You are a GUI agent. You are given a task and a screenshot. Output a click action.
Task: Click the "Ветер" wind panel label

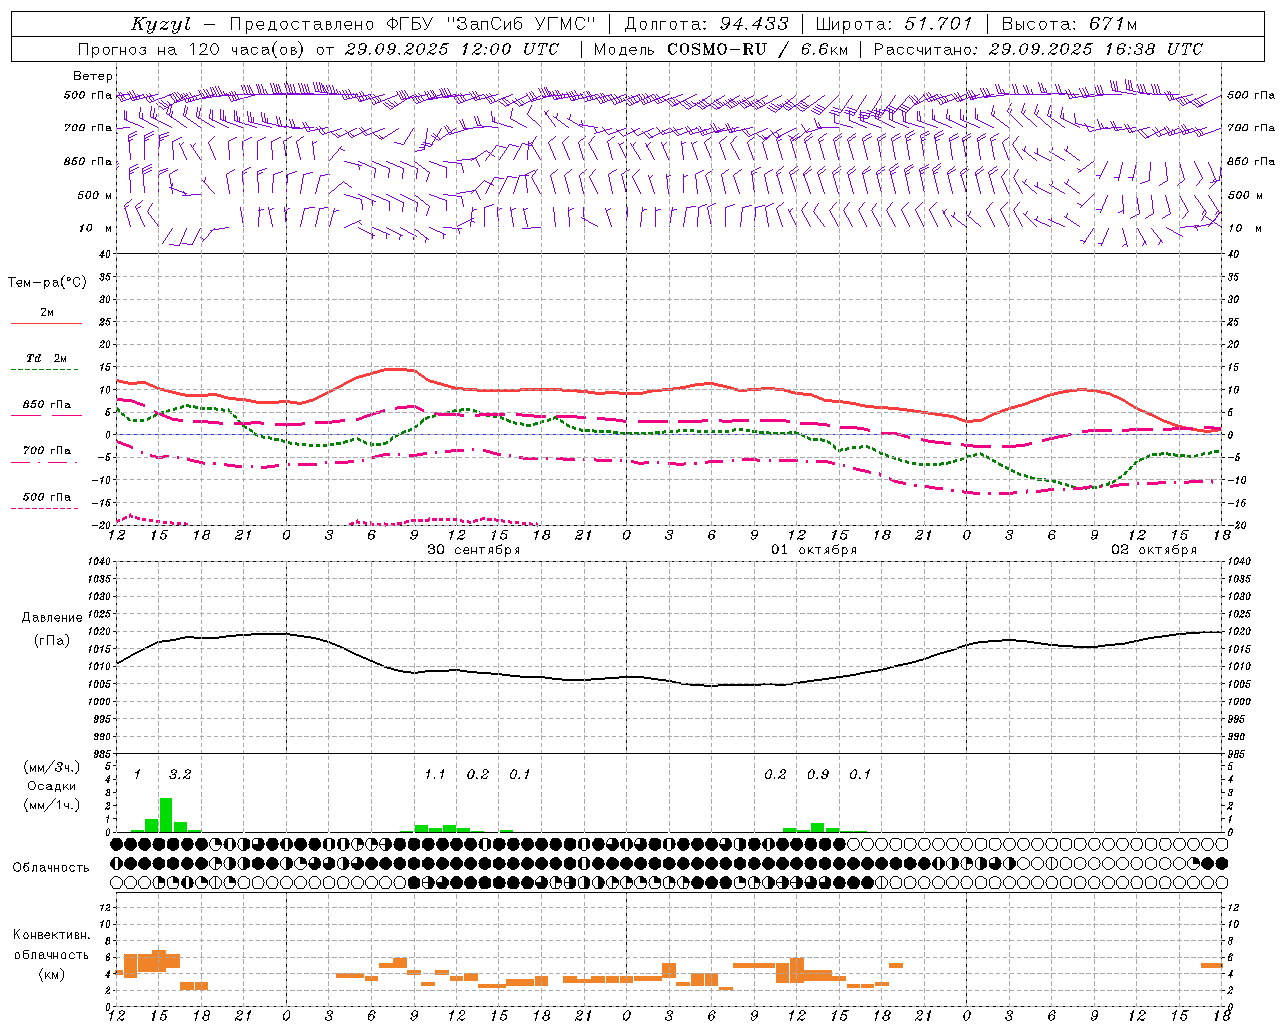93,76
